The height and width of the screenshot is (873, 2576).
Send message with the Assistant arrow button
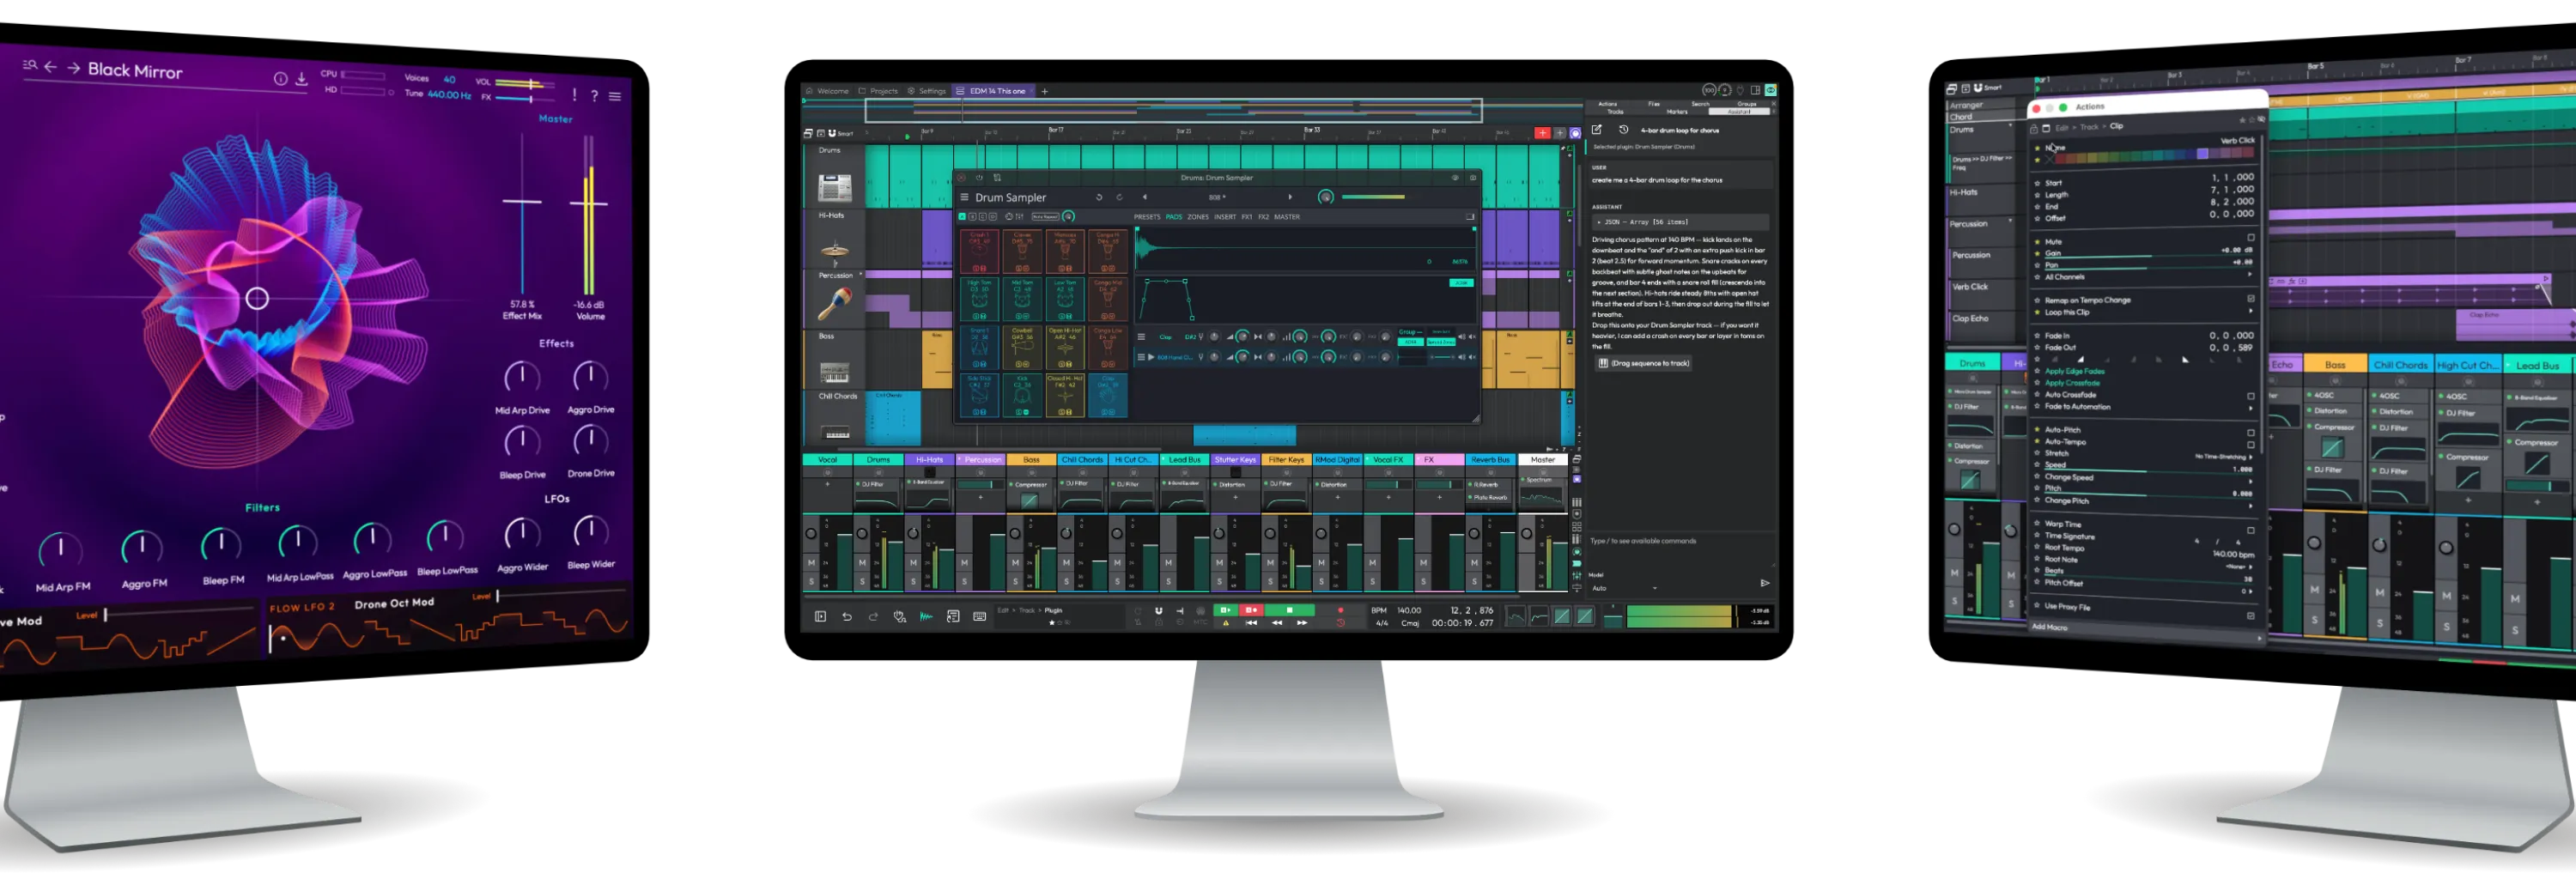coord(1765,583)
